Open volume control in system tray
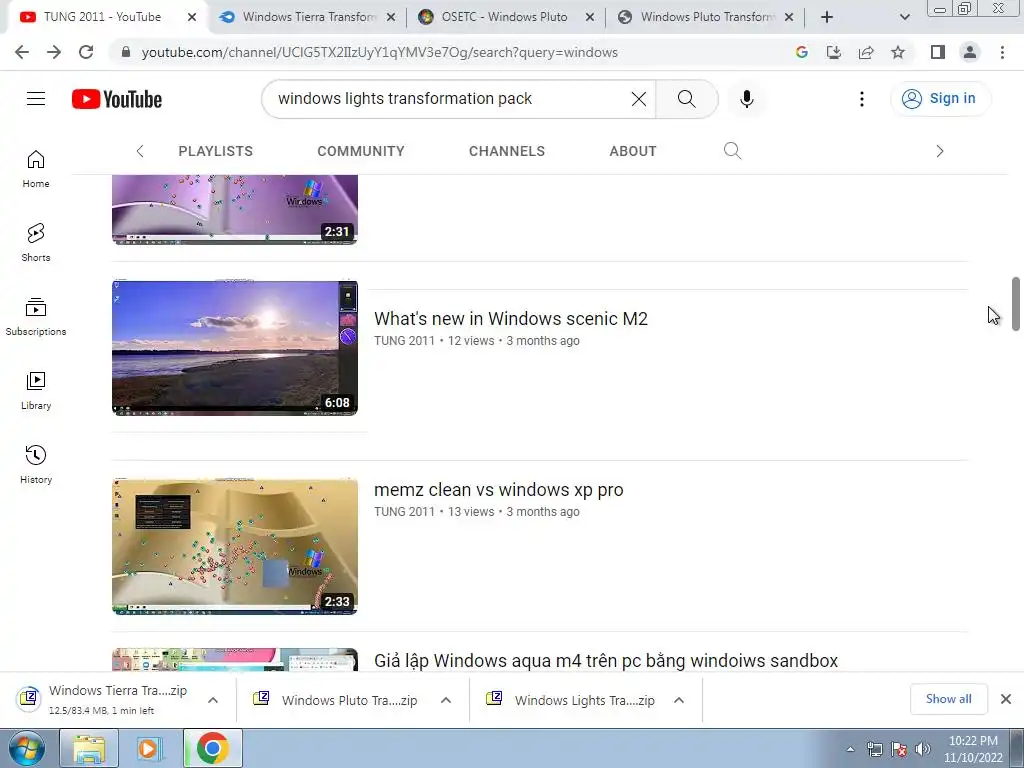 pos(923,749)
